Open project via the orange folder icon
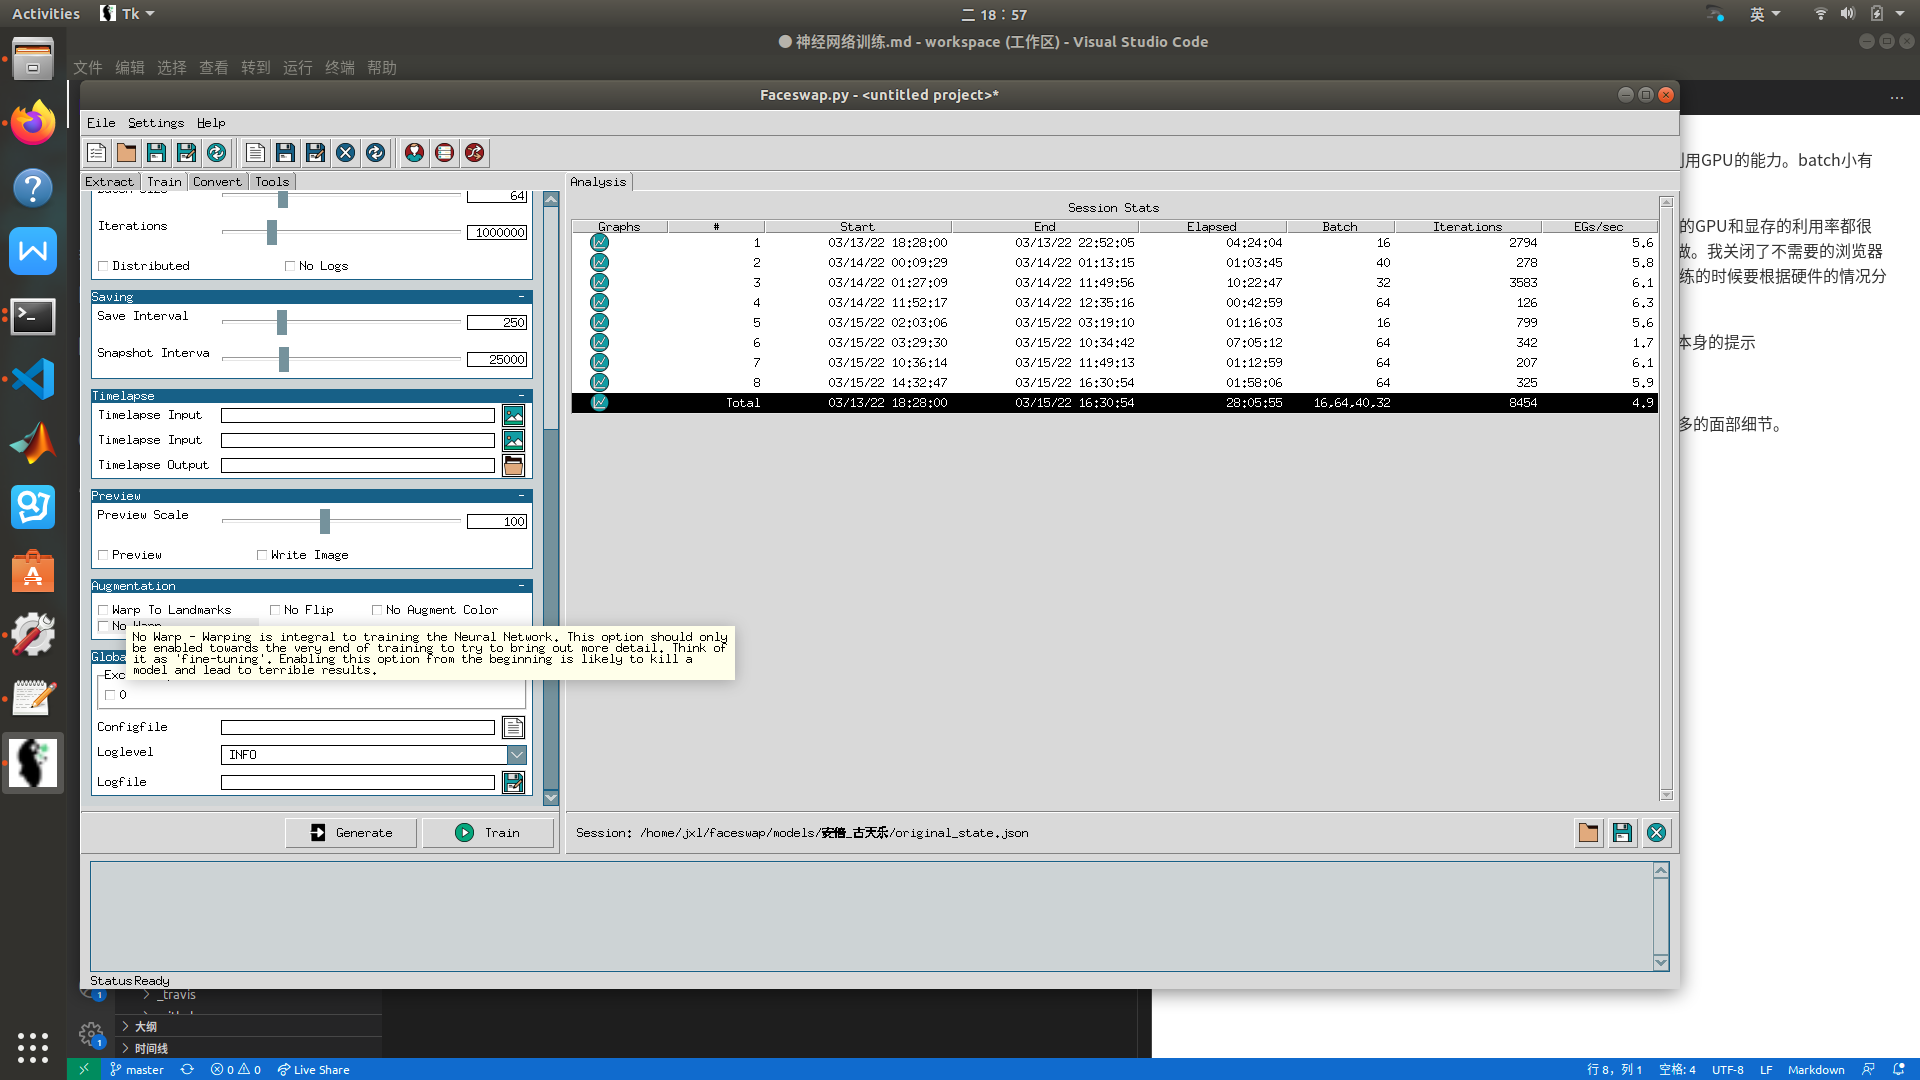Screen dimensions: 1920x1080 click(126, 153)
